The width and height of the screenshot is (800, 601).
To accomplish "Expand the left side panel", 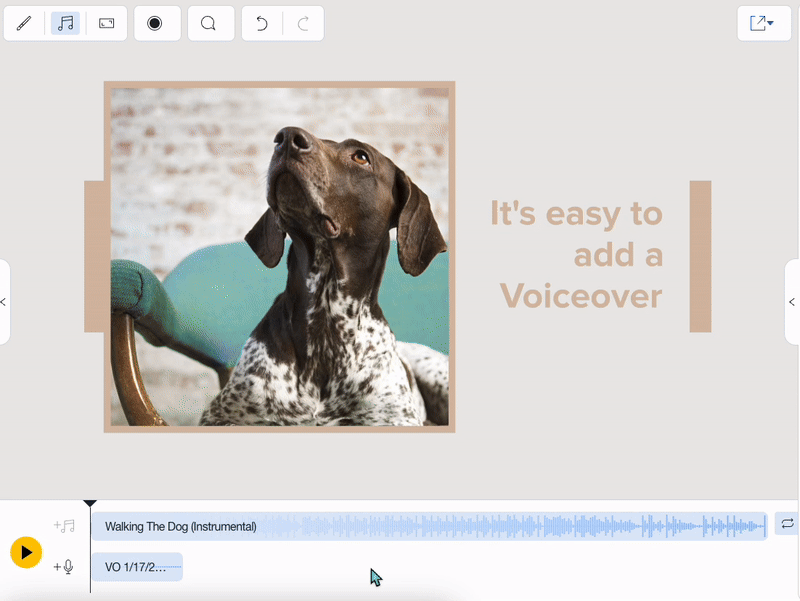I will [x=4, y=302].
